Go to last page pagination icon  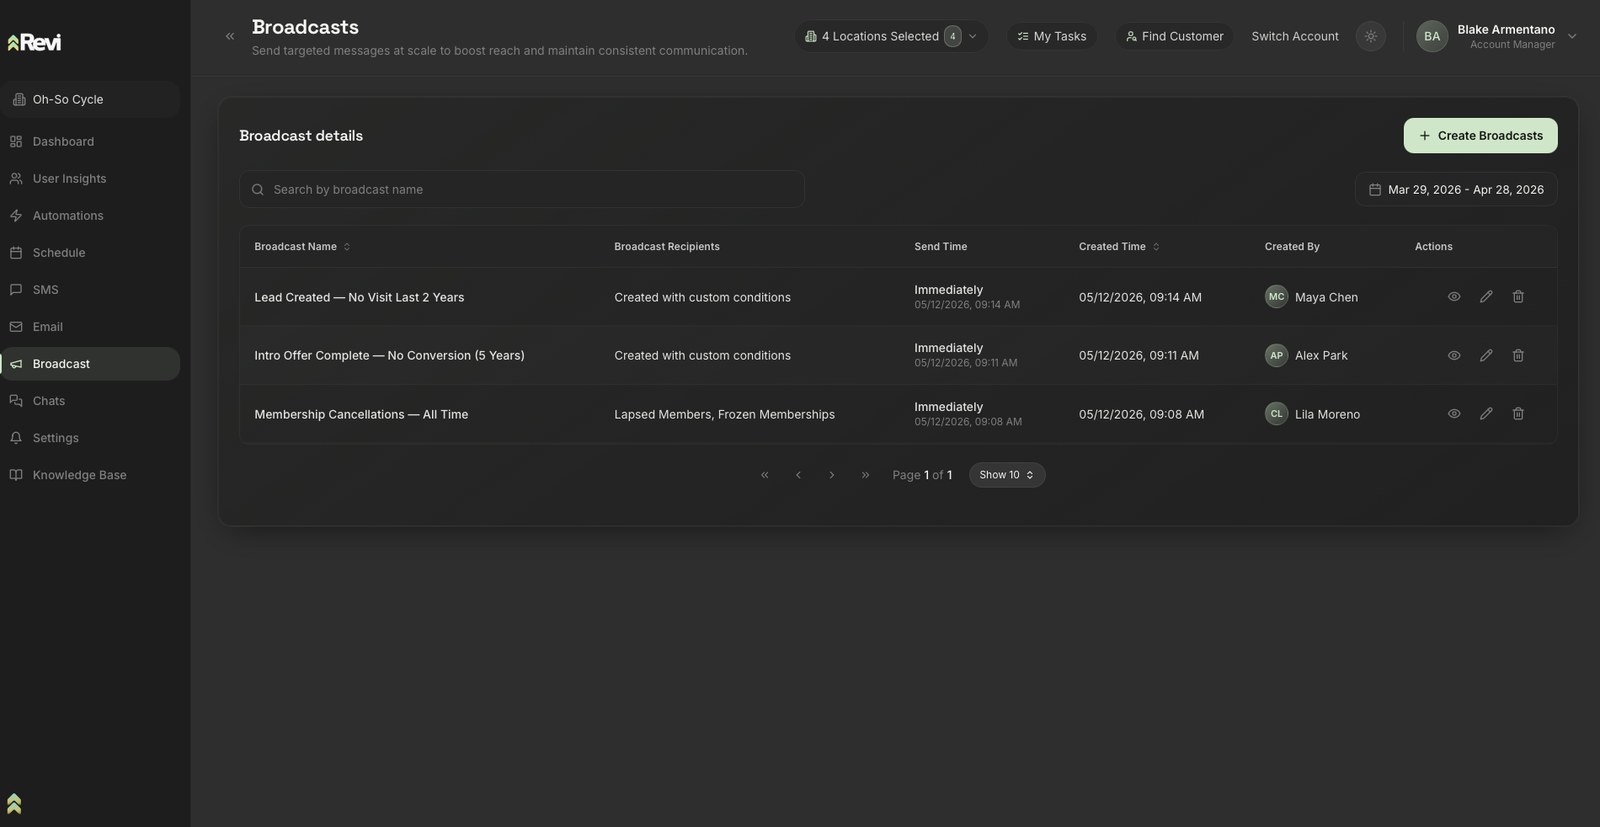pyautogui.click(x=865, y=475)
